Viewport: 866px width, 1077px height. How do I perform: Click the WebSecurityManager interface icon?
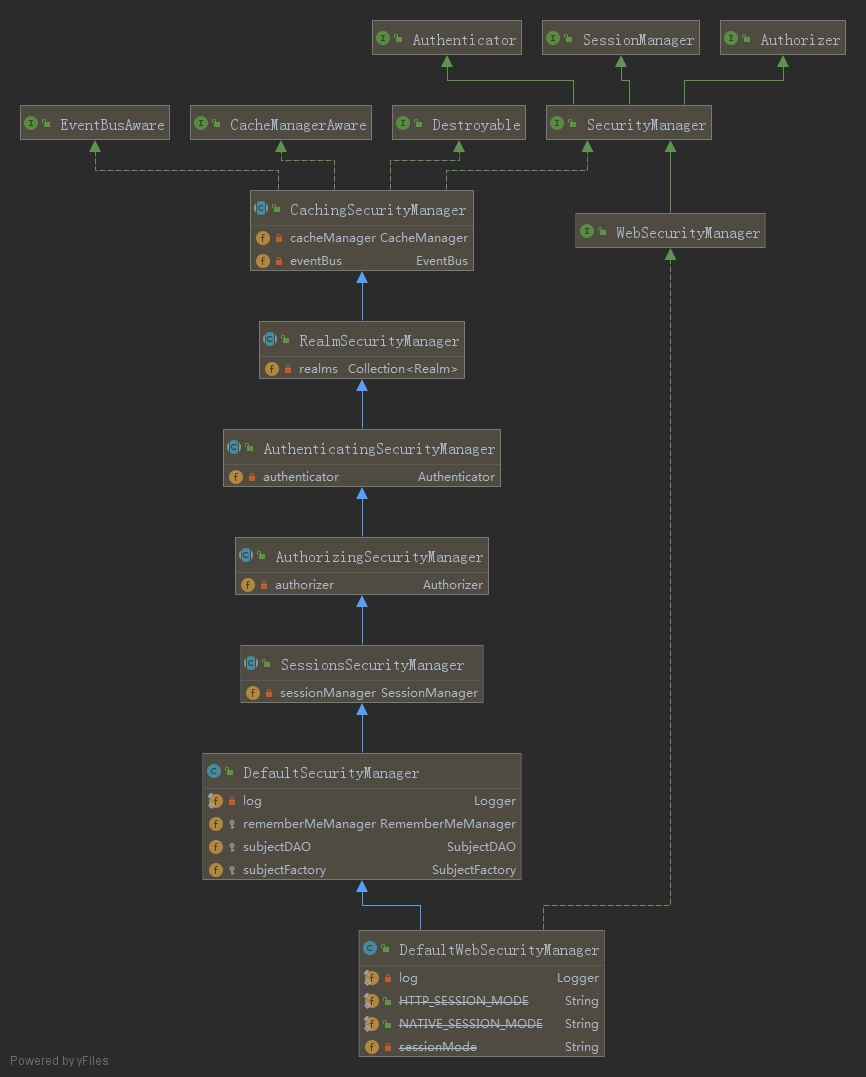pos(587,231)
